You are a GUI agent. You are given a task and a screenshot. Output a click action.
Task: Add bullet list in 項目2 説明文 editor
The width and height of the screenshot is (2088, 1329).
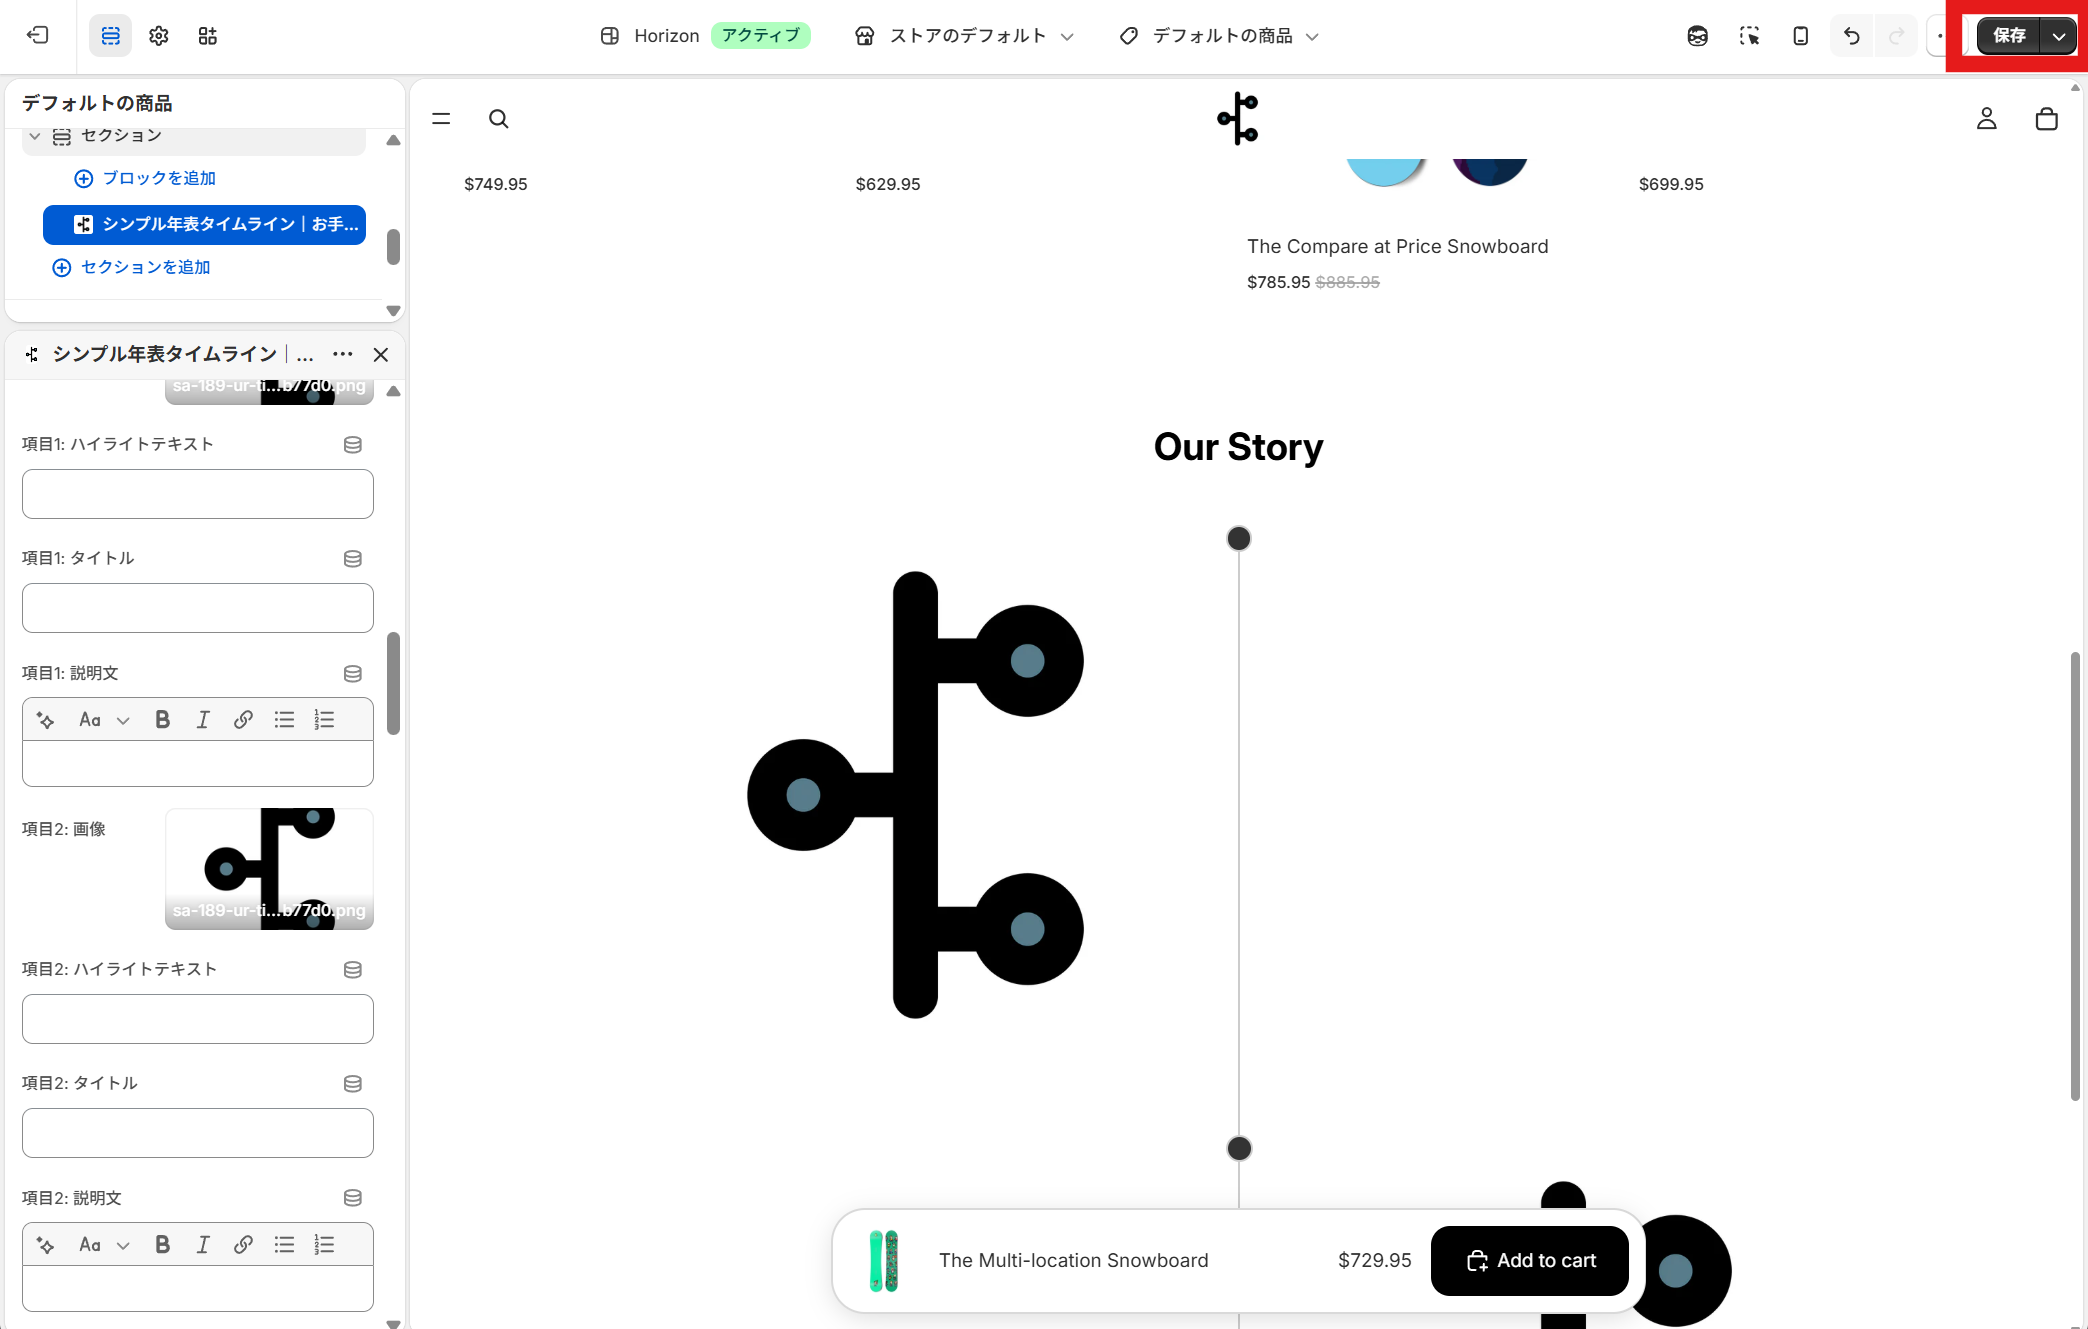coord(284,1245)
